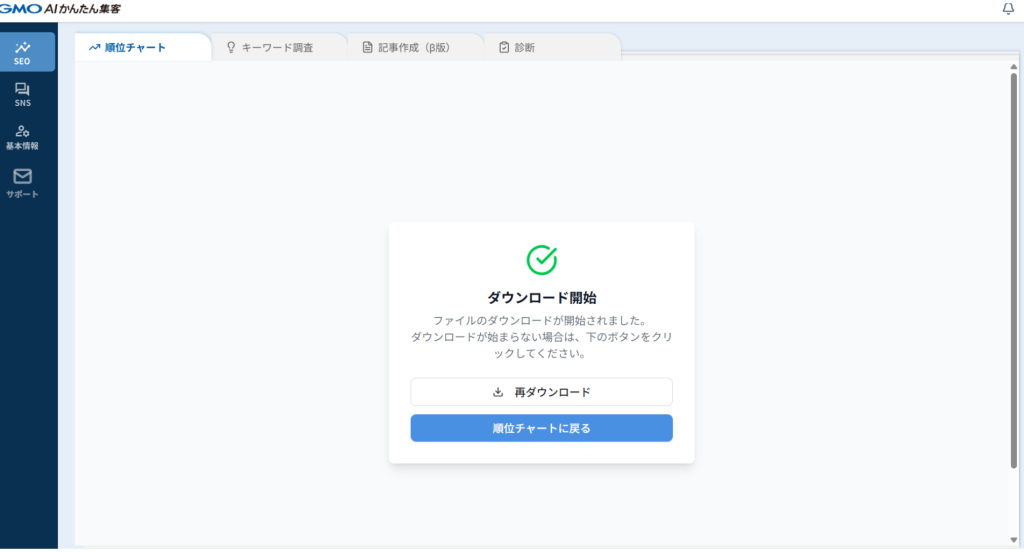Viewport: 1024px width, 552px height.
Task: Click the clipboard icon on 診断 tab
Action: (x=504, y=47)
